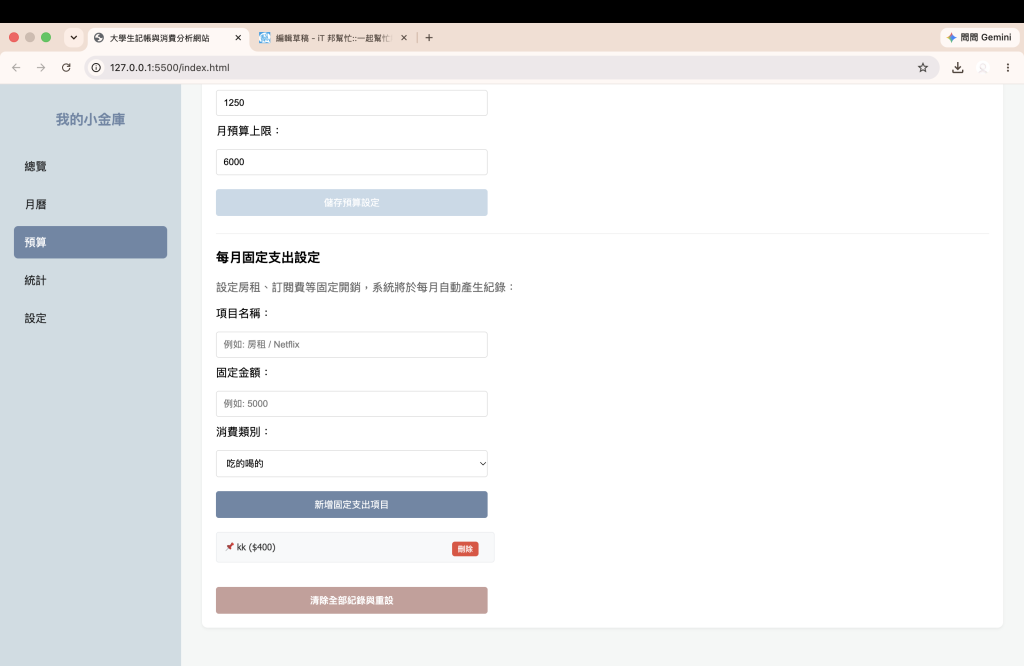Viewport: 1024px width, 666px height.
Task: Go forward in browser history
Action: (41, 67)
